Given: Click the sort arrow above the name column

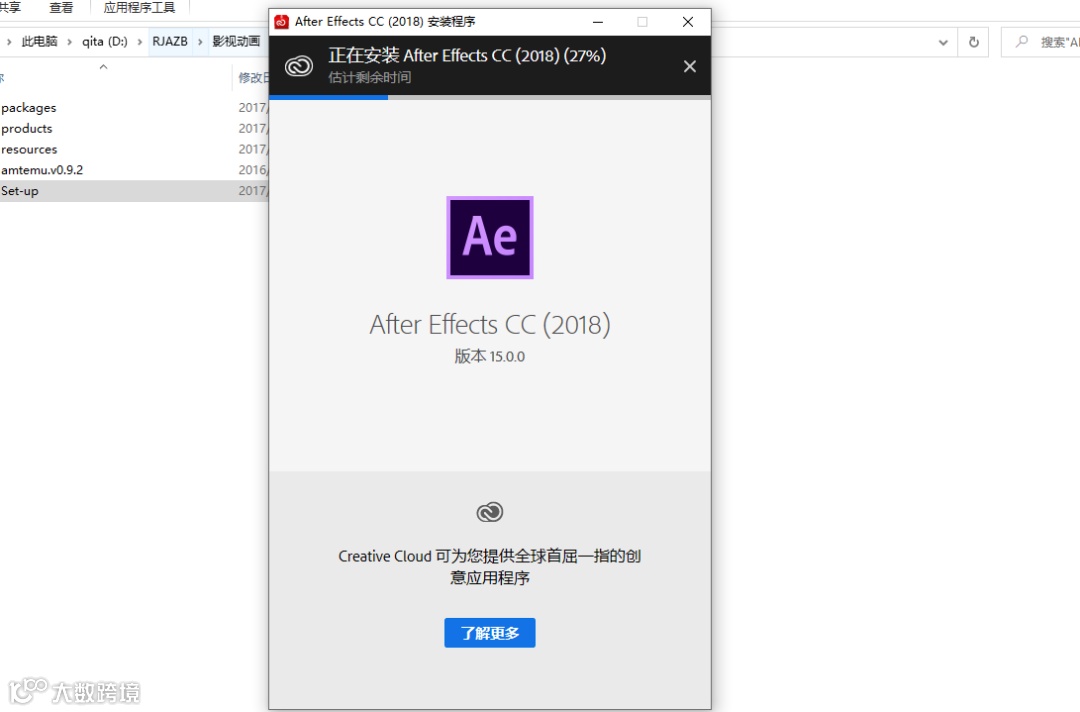Looking at the screenshot, I should [103, 67].
